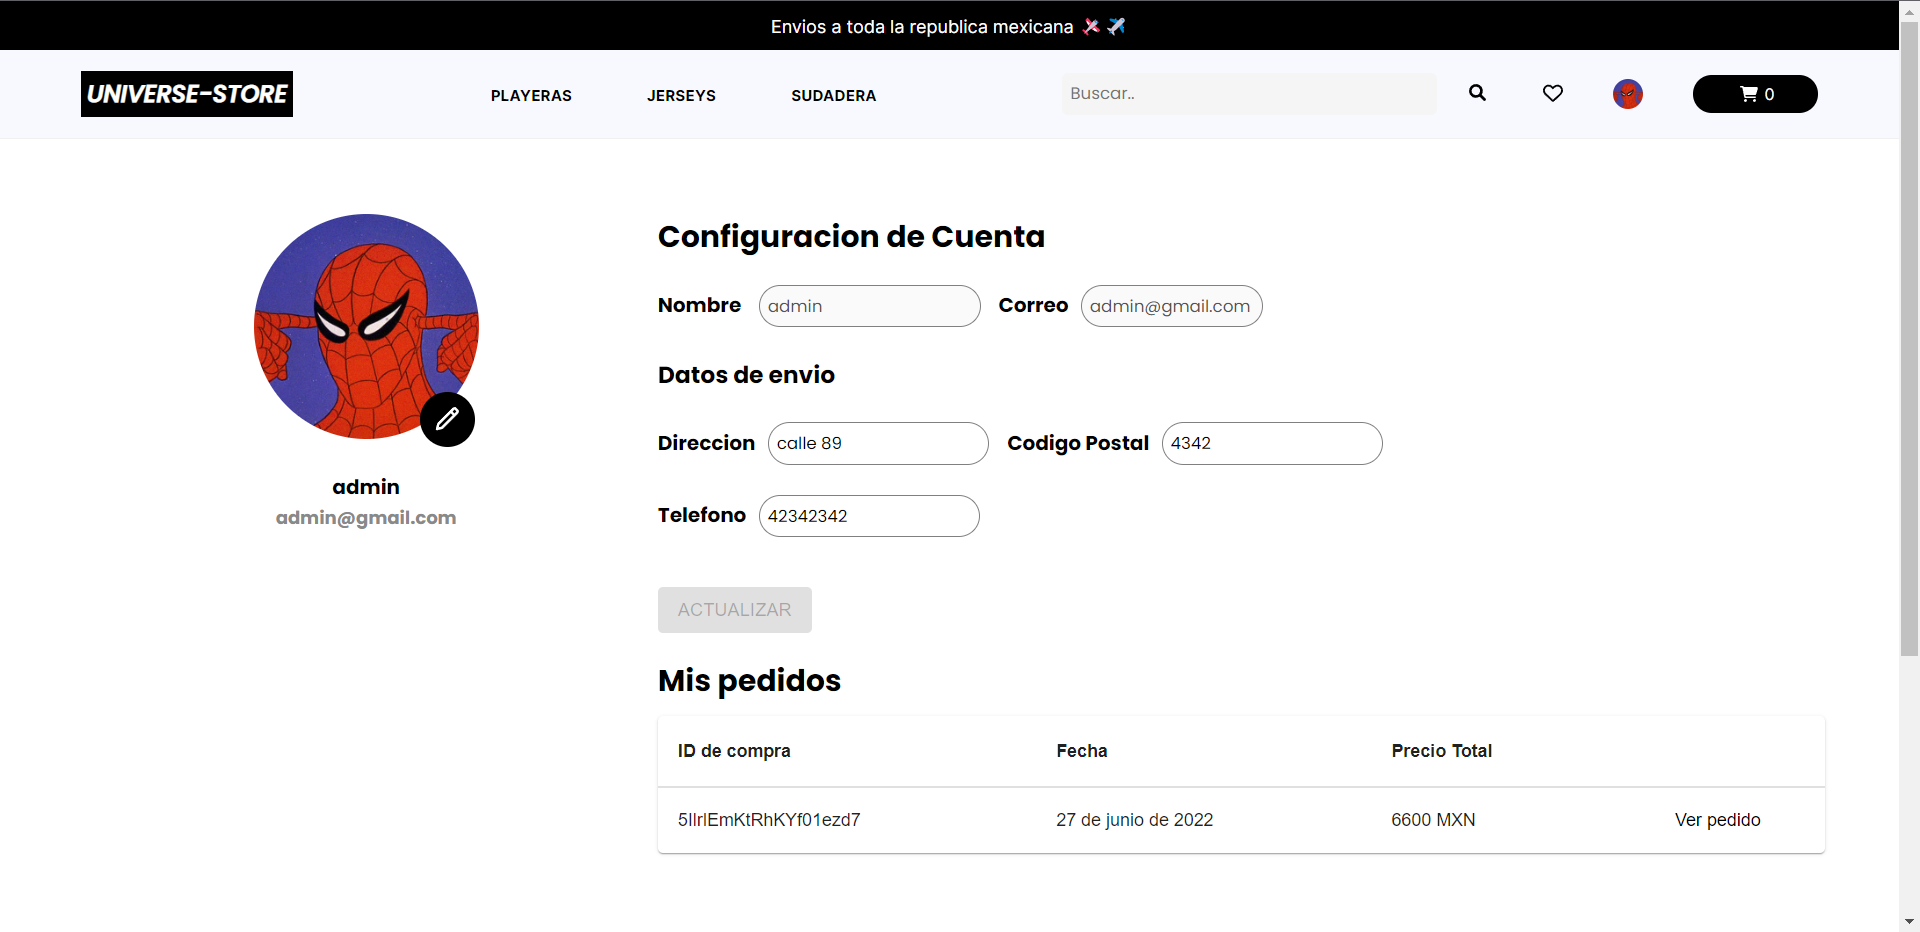The height and width of the screenshot is (932, 1920).
Task: Open the wishlist heart icon
Action: [x=1552, y=93]
